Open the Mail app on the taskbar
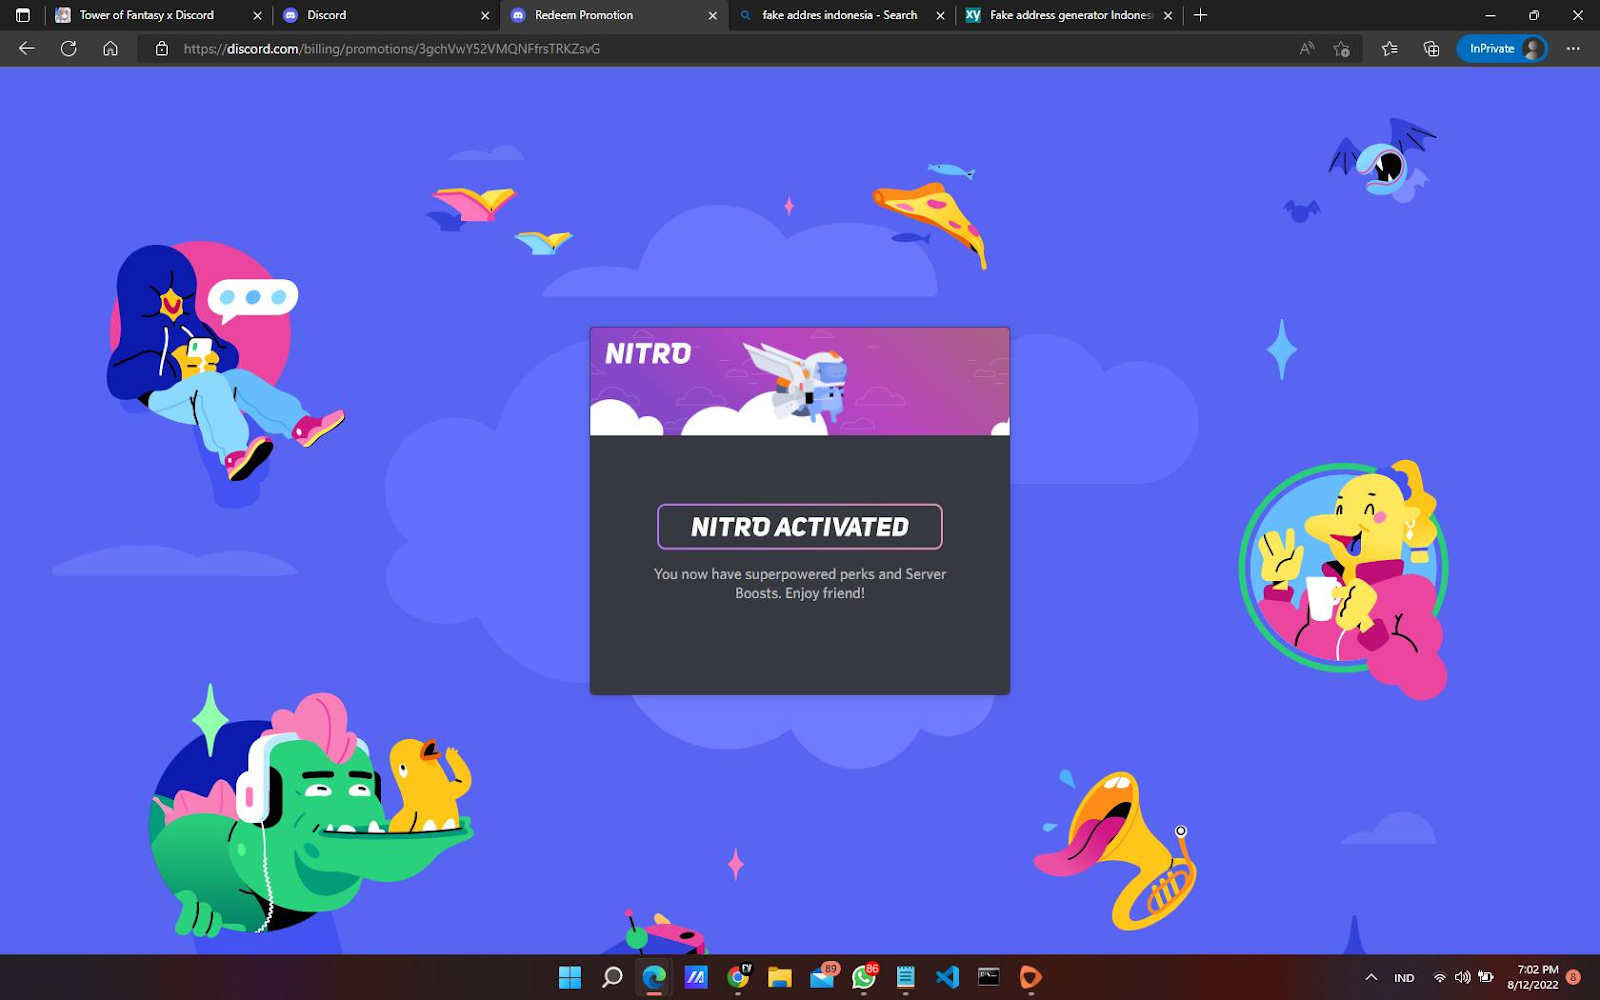The height and width of the screenshot is (1000, 1600). pos(822,977)
